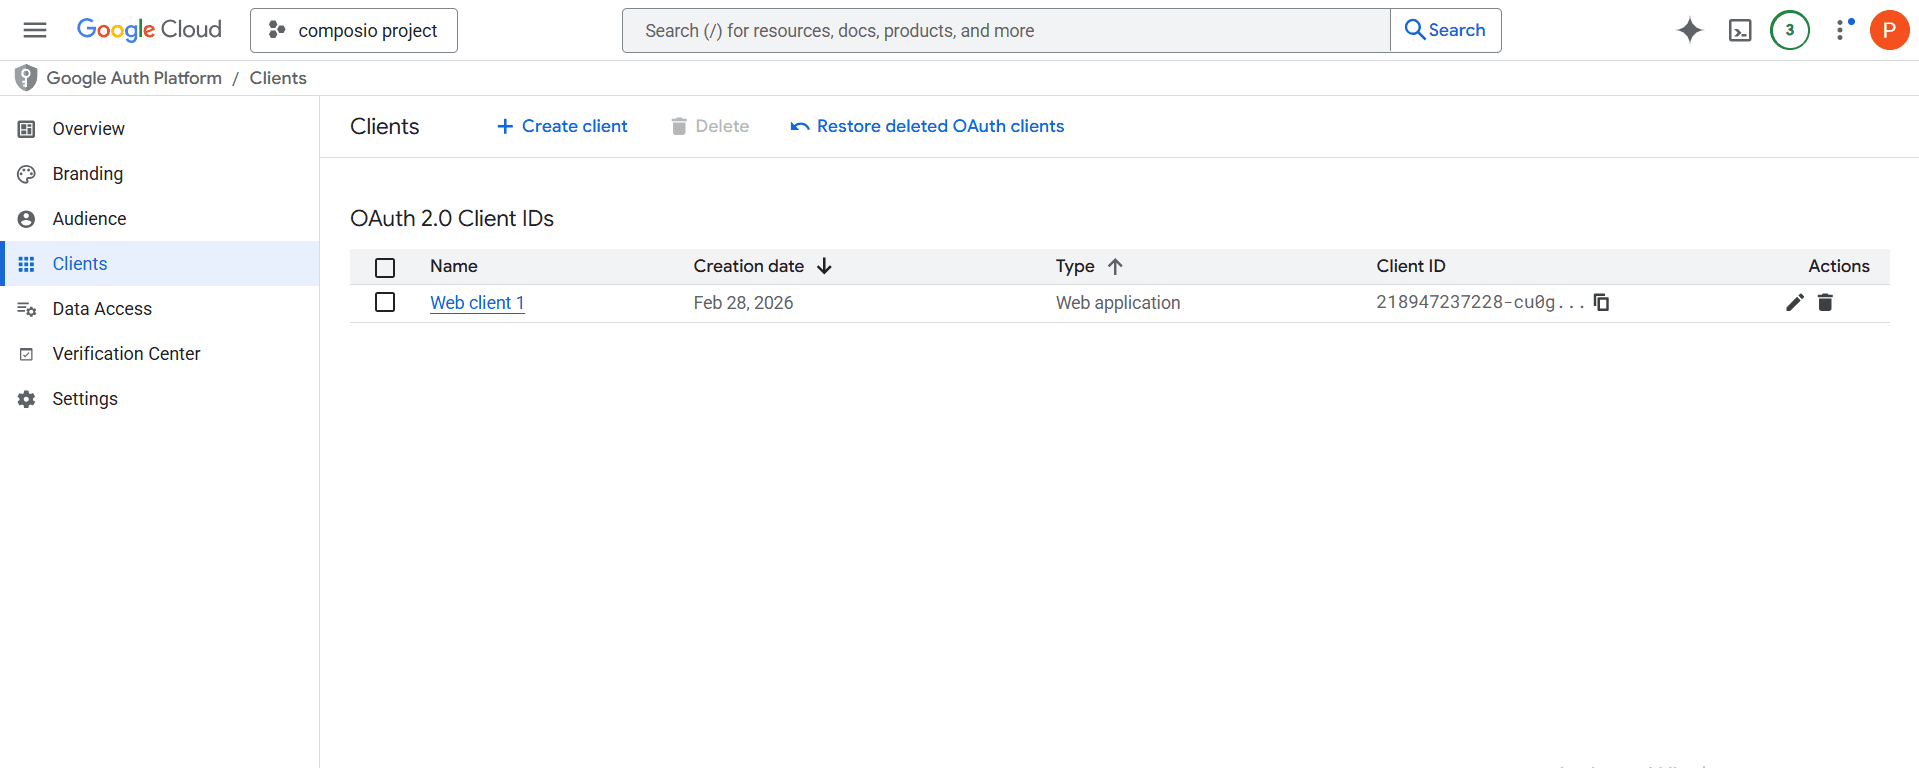Screen dimensions: 1919x768
Task: Click the 'Feb 28, 2026' date cell
Action: point(743,303)
